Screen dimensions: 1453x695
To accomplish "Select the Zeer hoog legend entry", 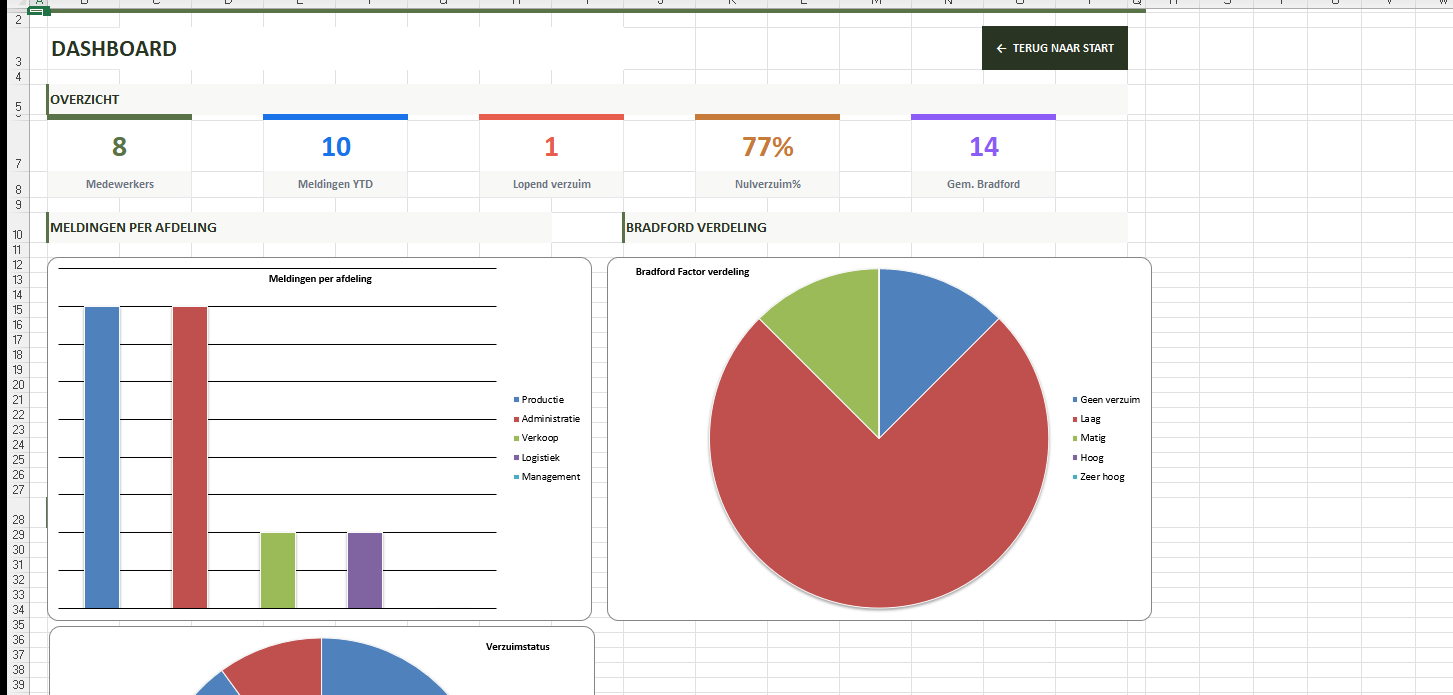I will click(1102, 477).
